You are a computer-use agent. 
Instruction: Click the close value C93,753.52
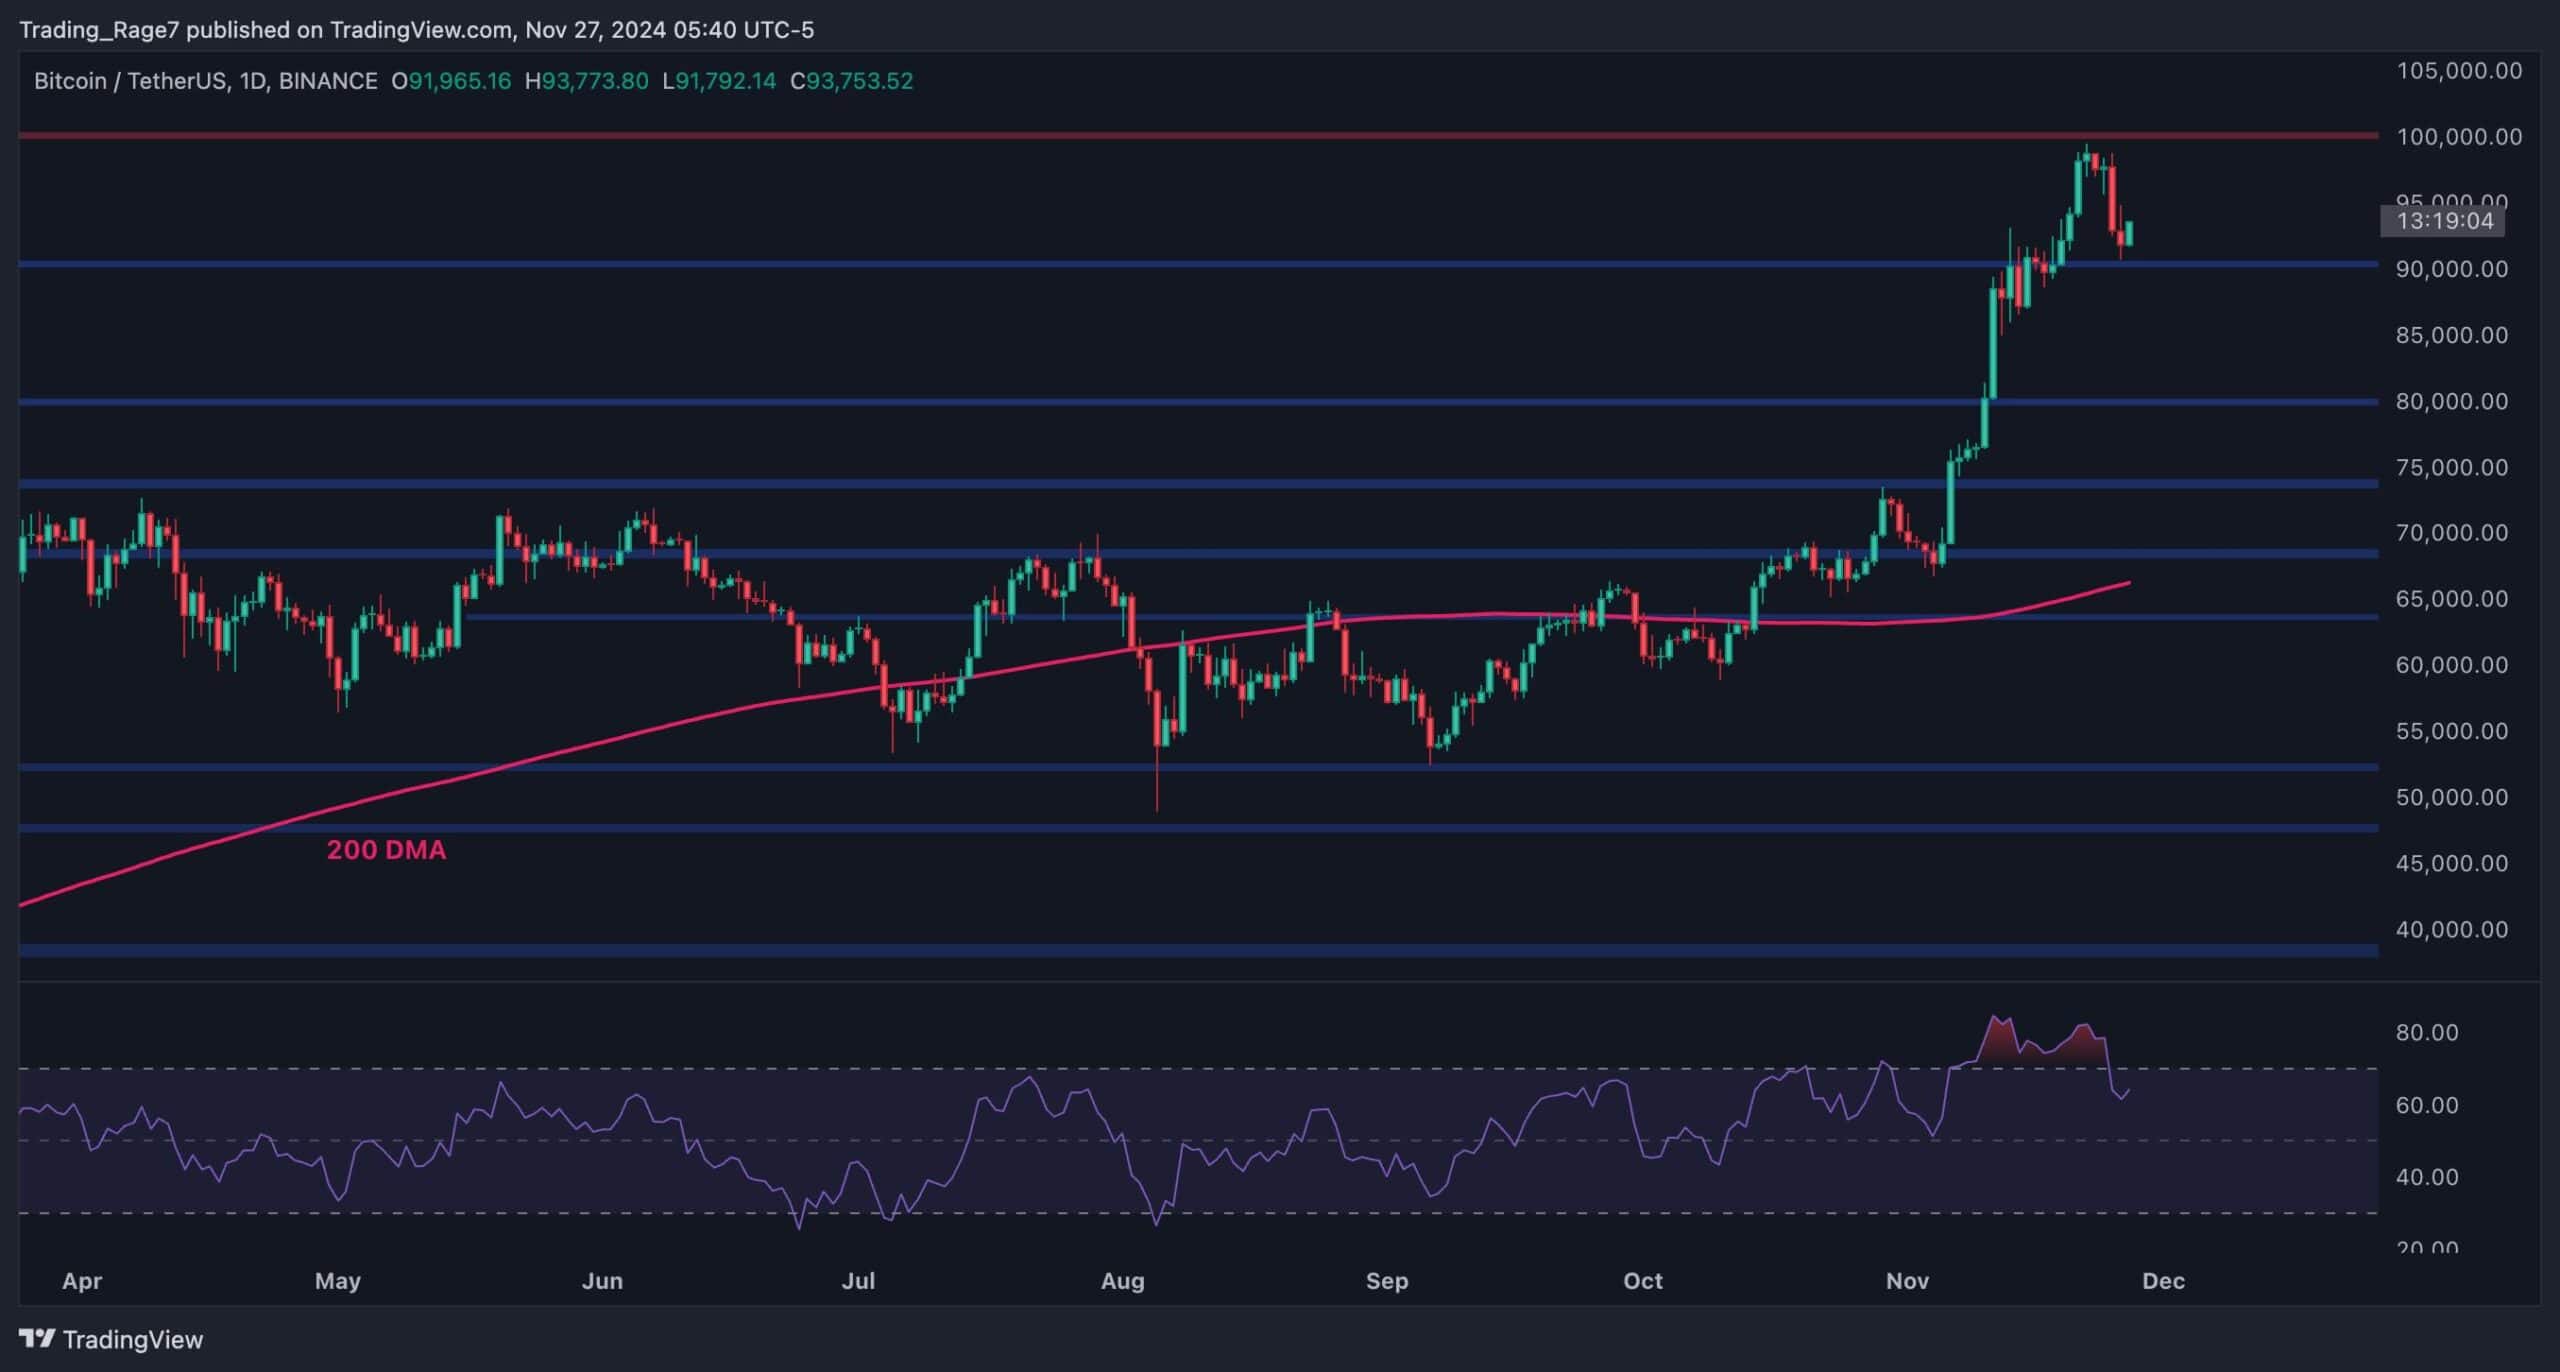point(852,81)
